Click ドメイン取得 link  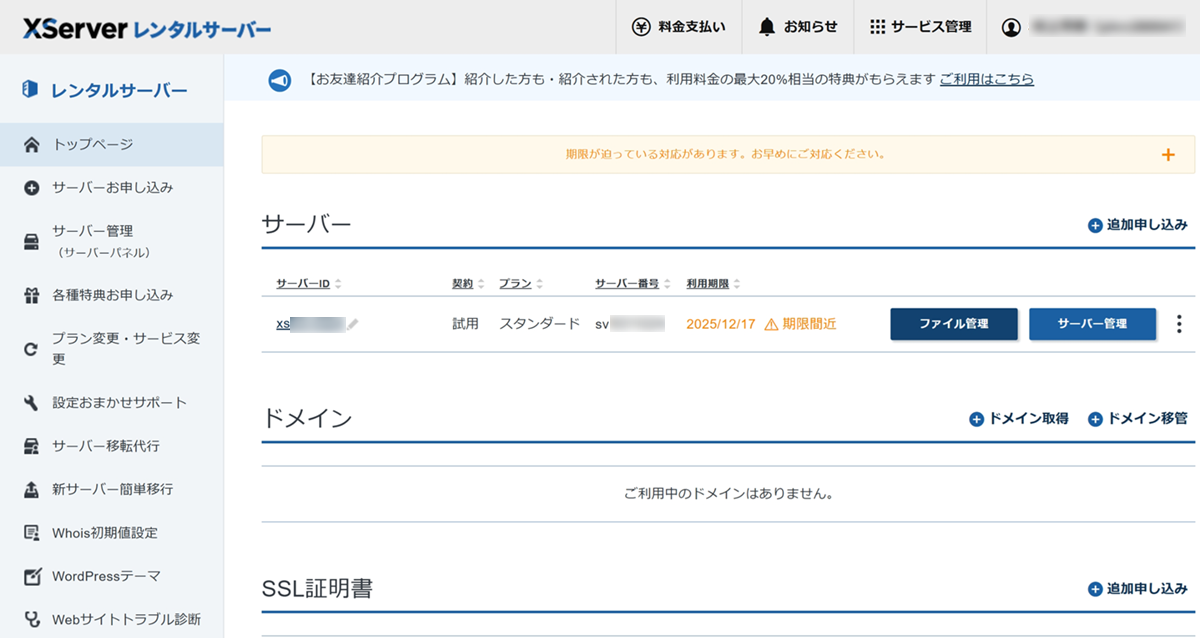click(x=1019, y=419)
